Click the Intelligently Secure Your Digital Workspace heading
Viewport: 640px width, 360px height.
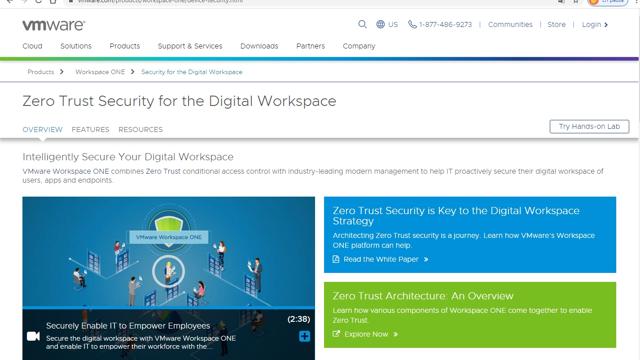tap(128, 157)
